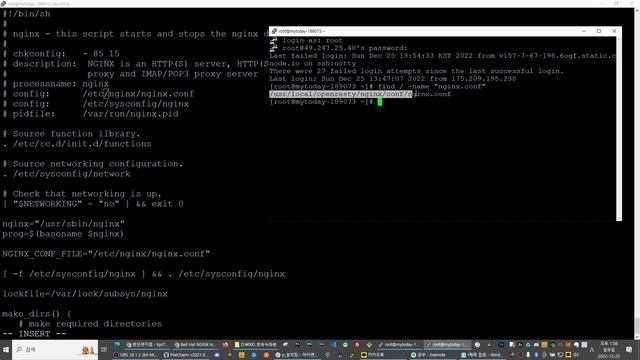The width and height of the screenshot is (640, 360).
Task: Click the '#!/bin/sh' line in the vim editor
Action: 27,14
